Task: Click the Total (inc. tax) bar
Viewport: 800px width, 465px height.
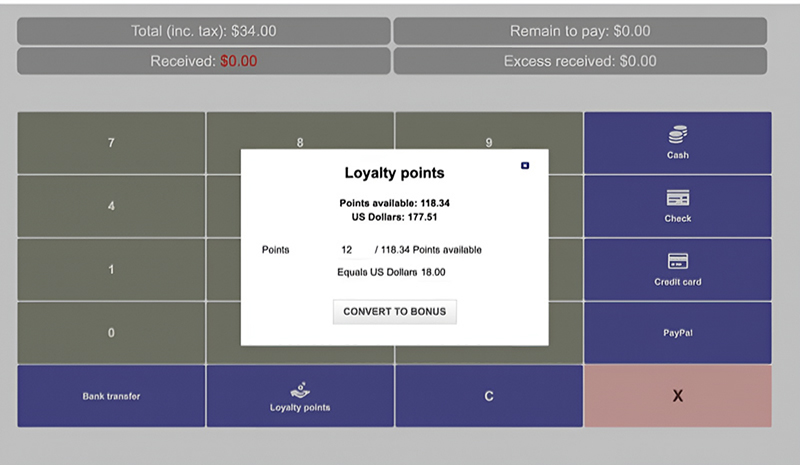Action: coord(204,31)
